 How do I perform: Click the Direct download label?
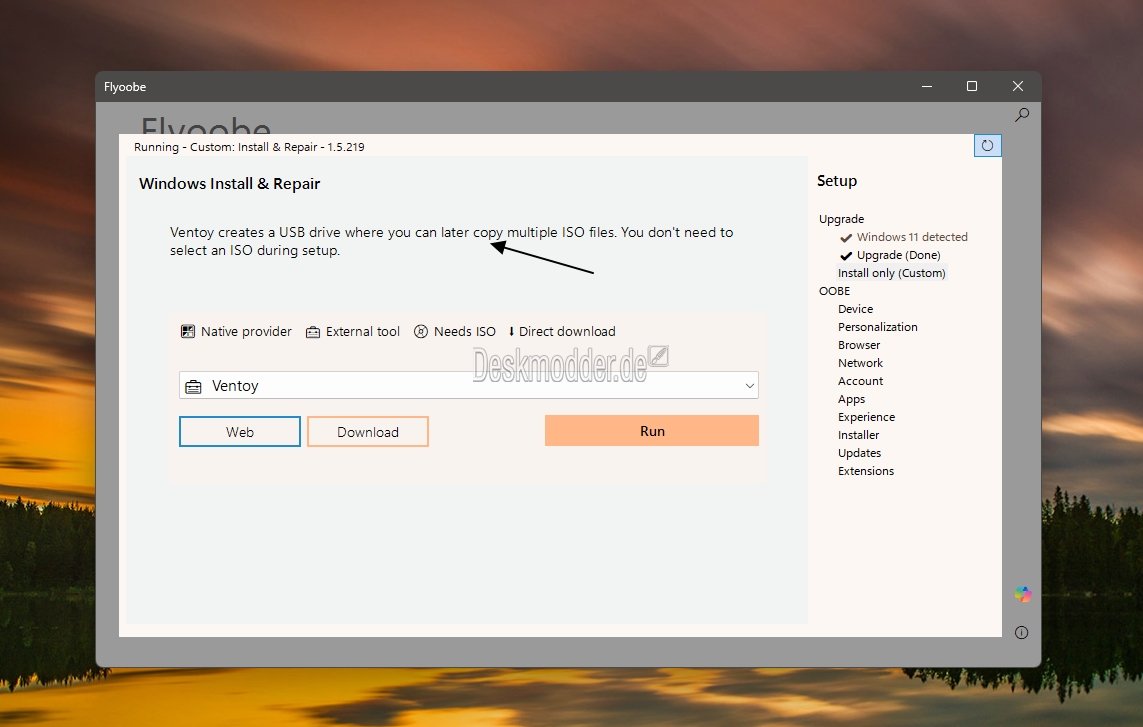pyautogui.click(x=567, y=332)
